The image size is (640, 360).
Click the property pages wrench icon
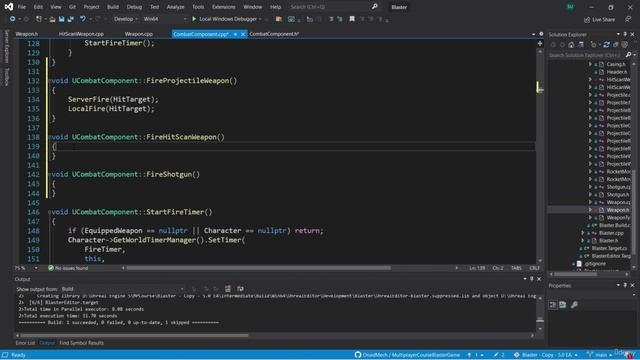point(574,304)
